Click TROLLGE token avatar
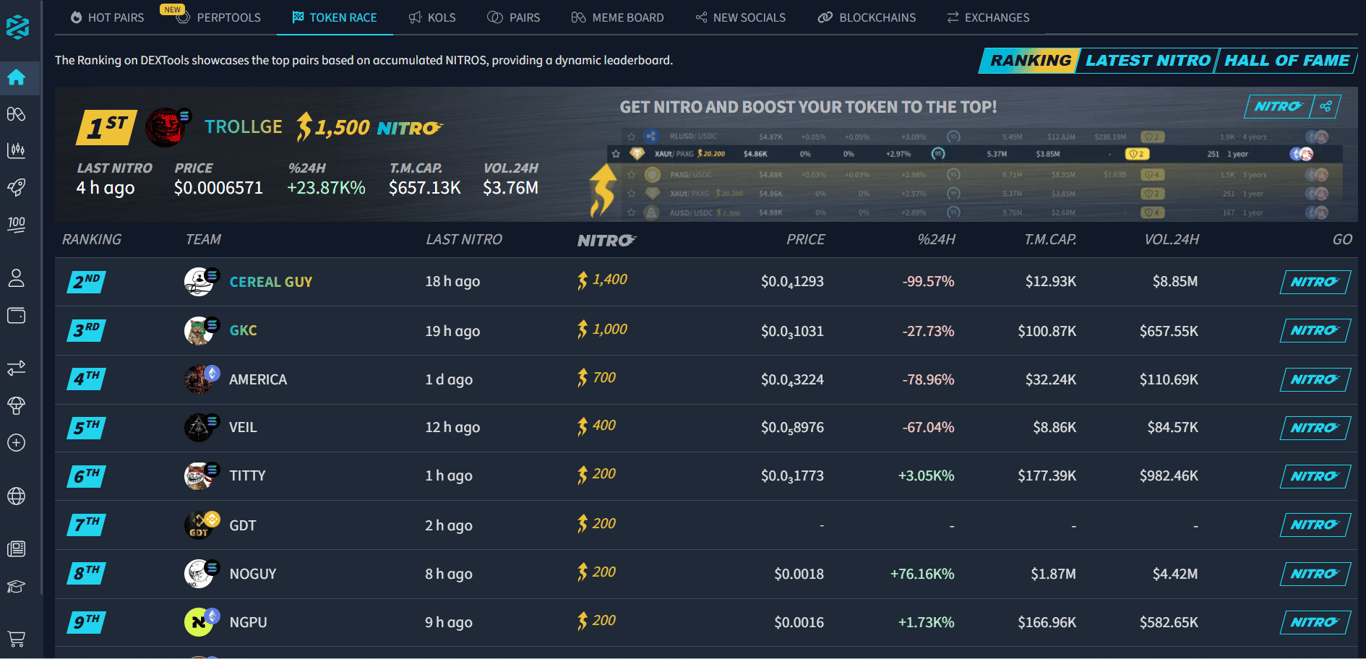 coord(164,127)
